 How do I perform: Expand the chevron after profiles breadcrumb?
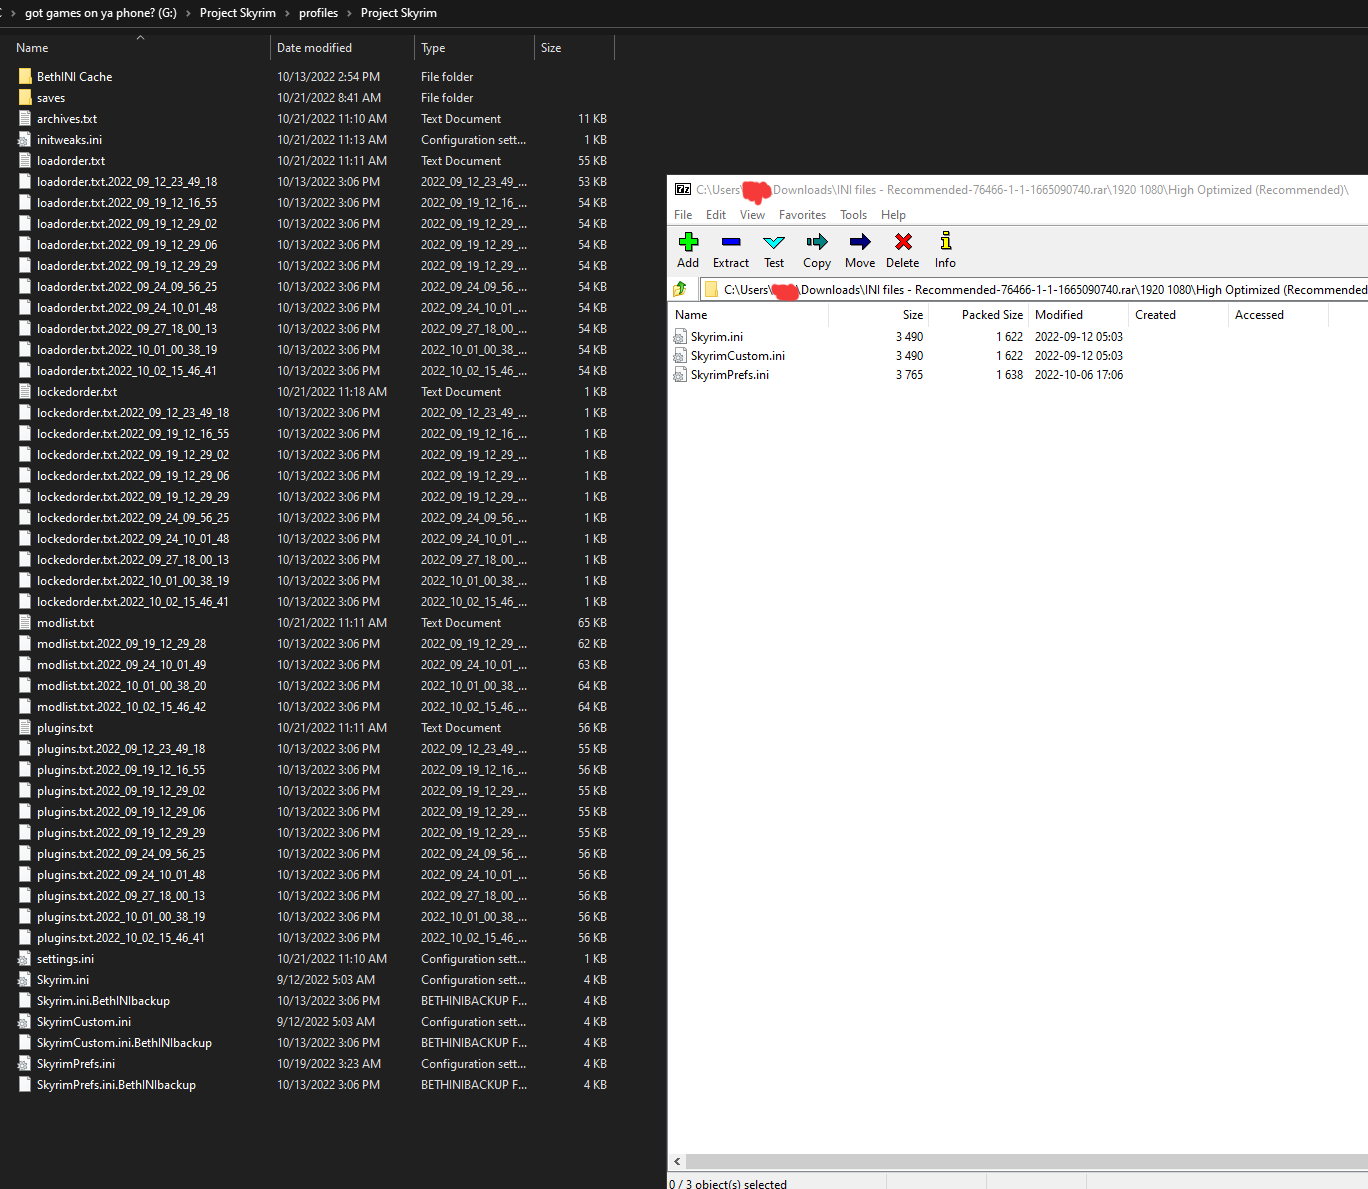coord(349,13)
